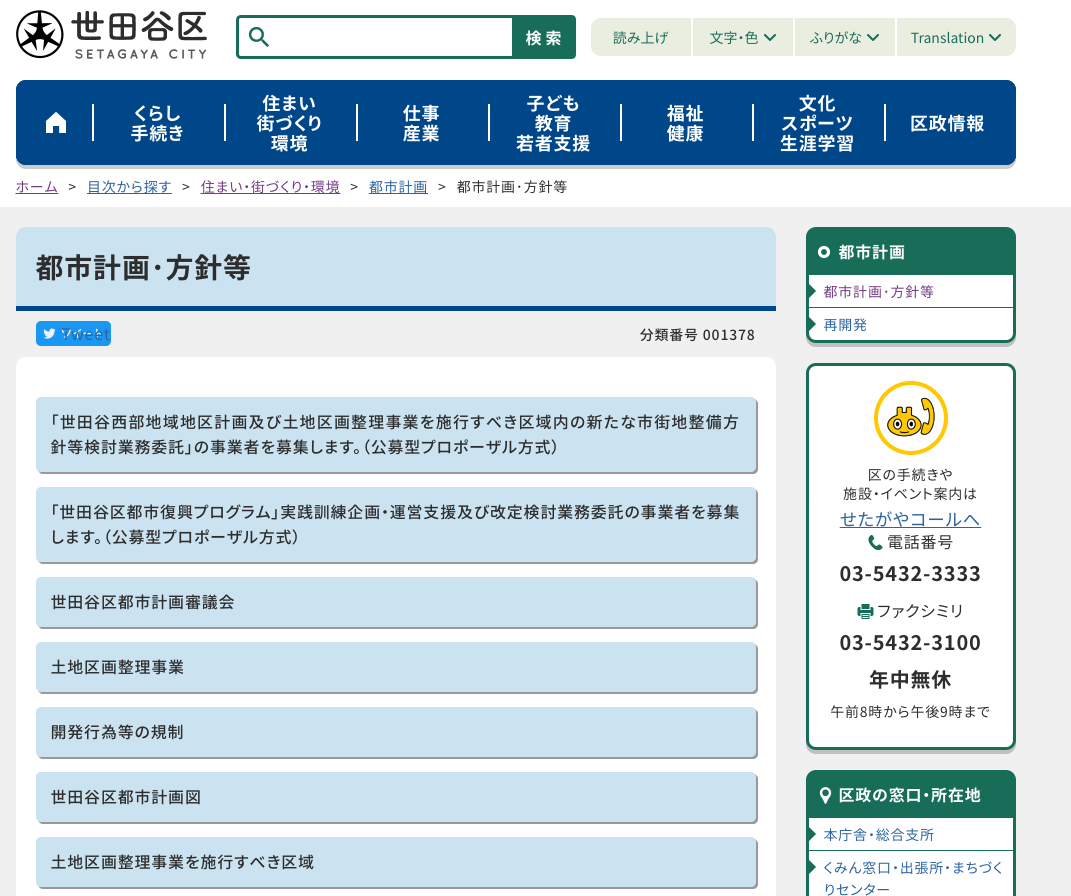The image size is (1071, 896).
Task: Click the fax icon beside ファクシミリ
Action: (x=865, y=611)
